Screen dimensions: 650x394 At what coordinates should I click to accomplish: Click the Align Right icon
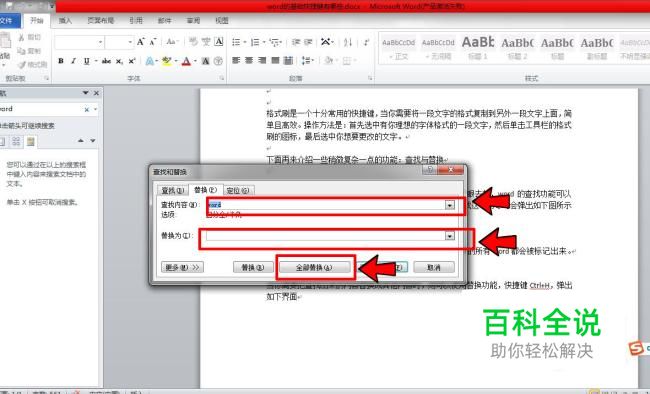pos(262,61)
